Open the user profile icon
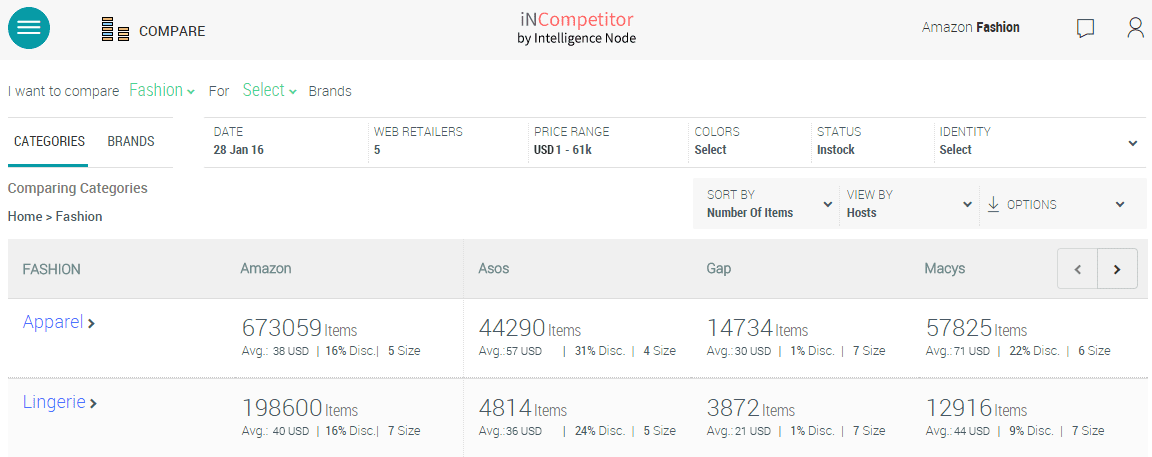This screenshot has height=457, width=1152. click(1135, 28)
